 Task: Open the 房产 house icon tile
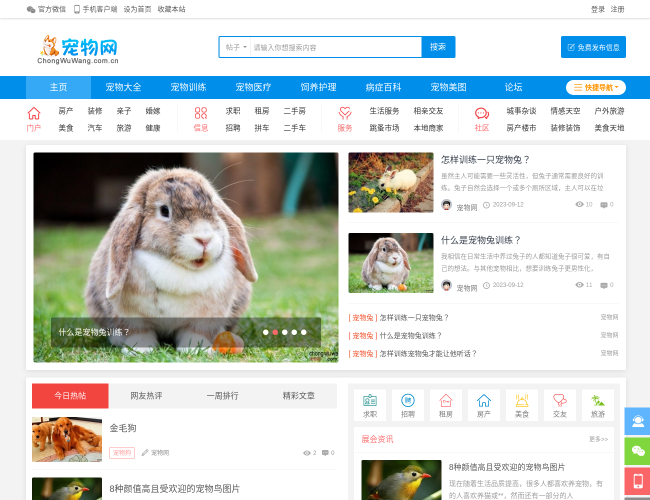(484, 405)
